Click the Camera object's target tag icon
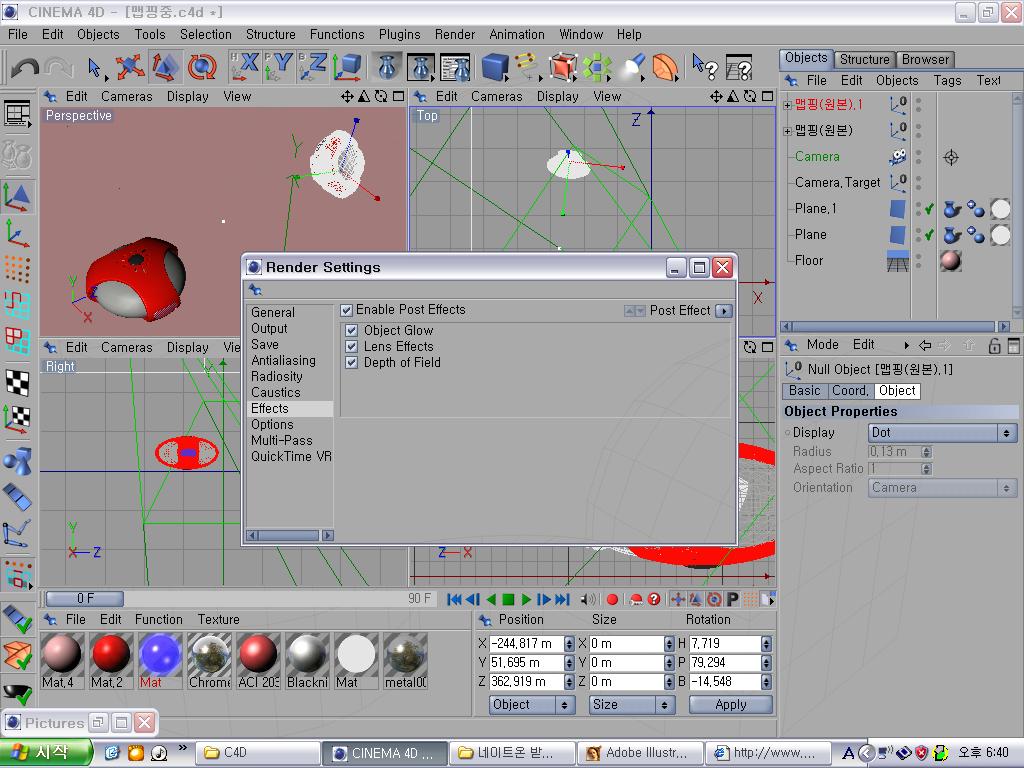 (951, 157)
